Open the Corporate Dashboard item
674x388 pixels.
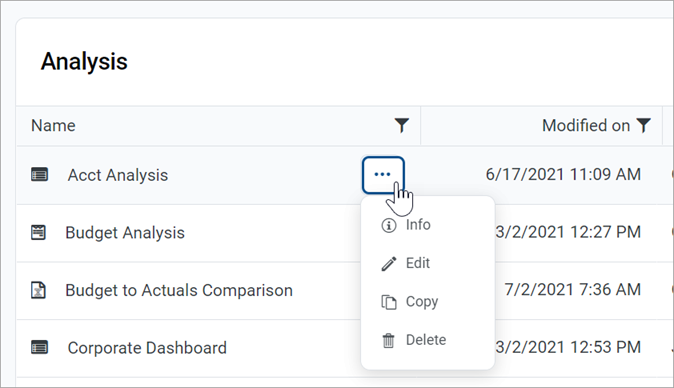click(x=147, y=348)
